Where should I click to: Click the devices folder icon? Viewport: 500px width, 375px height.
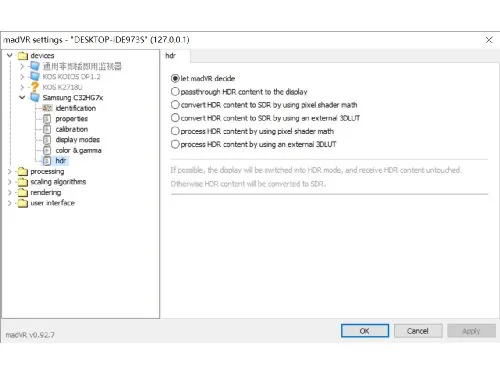point(23,55)
